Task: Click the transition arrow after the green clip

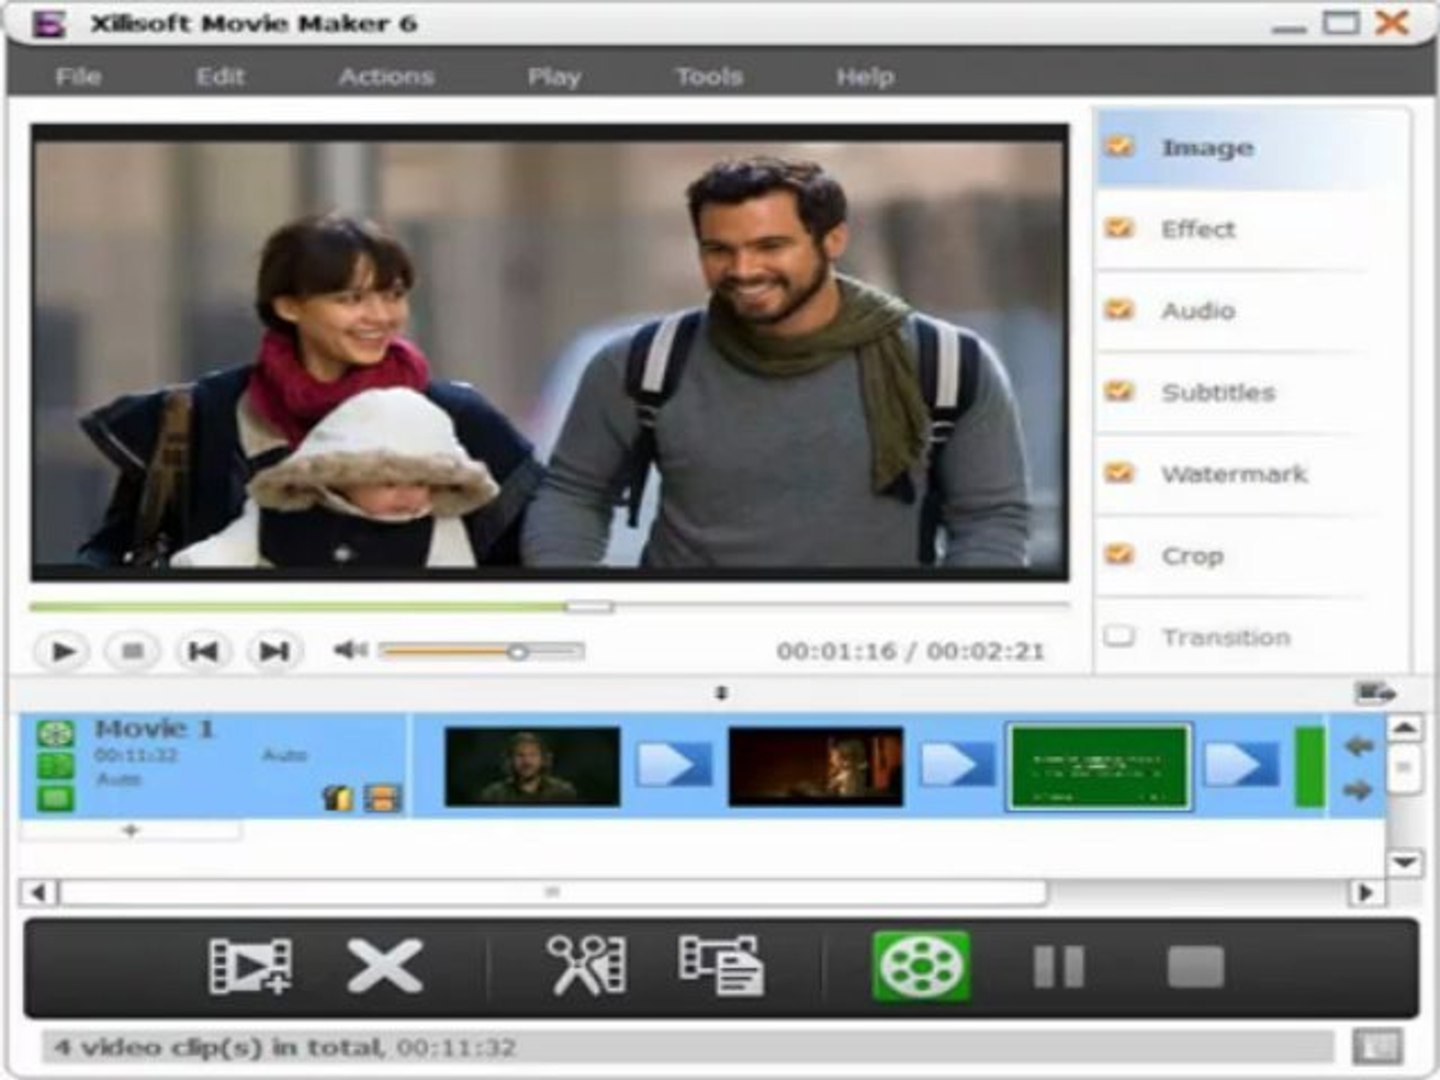Action: [x=1241, y=766]
